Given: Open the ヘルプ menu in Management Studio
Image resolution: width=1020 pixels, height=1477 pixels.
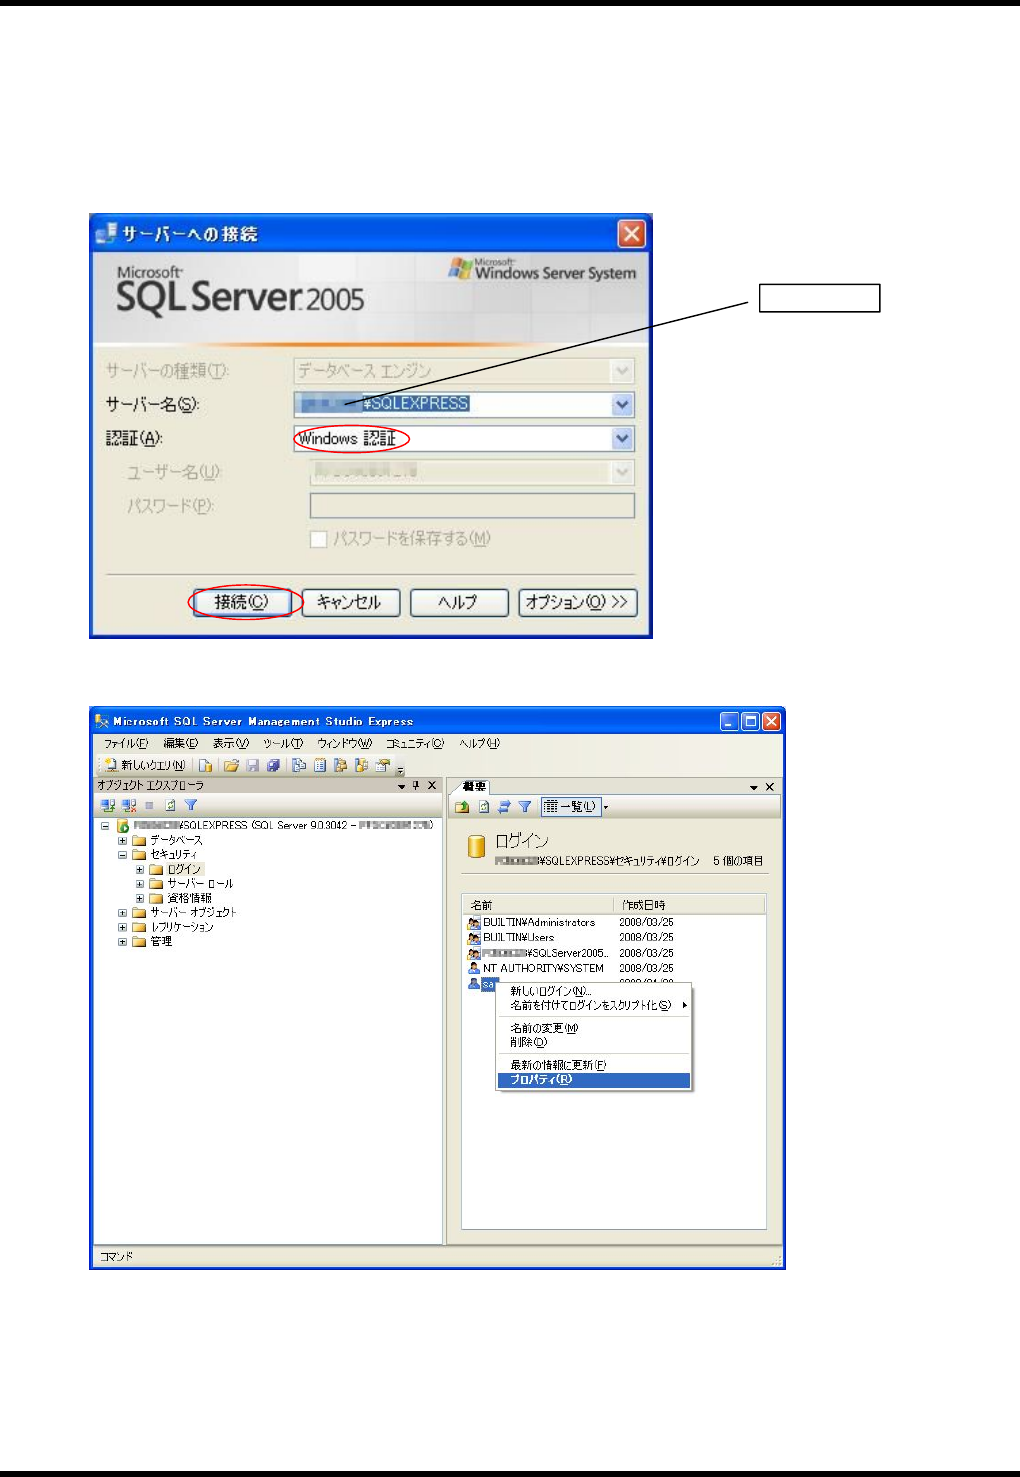Looking at the screenshot, I should 479,743.
